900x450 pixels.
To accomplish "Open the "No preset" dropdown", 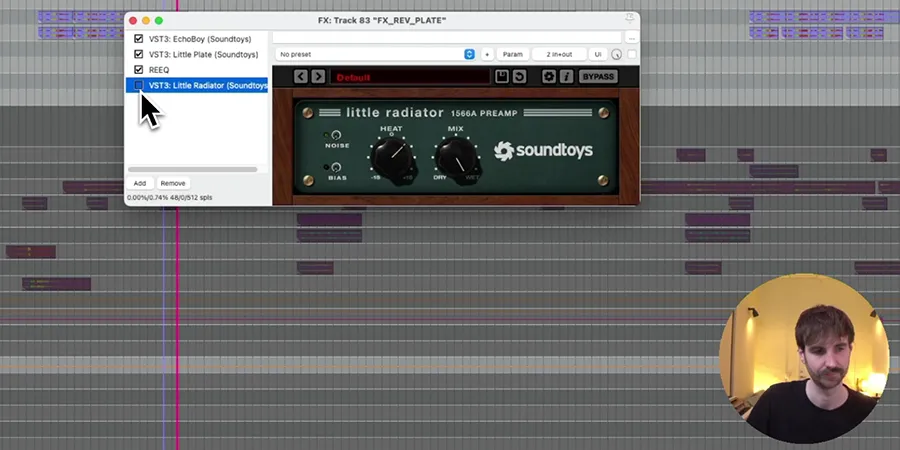I will (375, 55).
